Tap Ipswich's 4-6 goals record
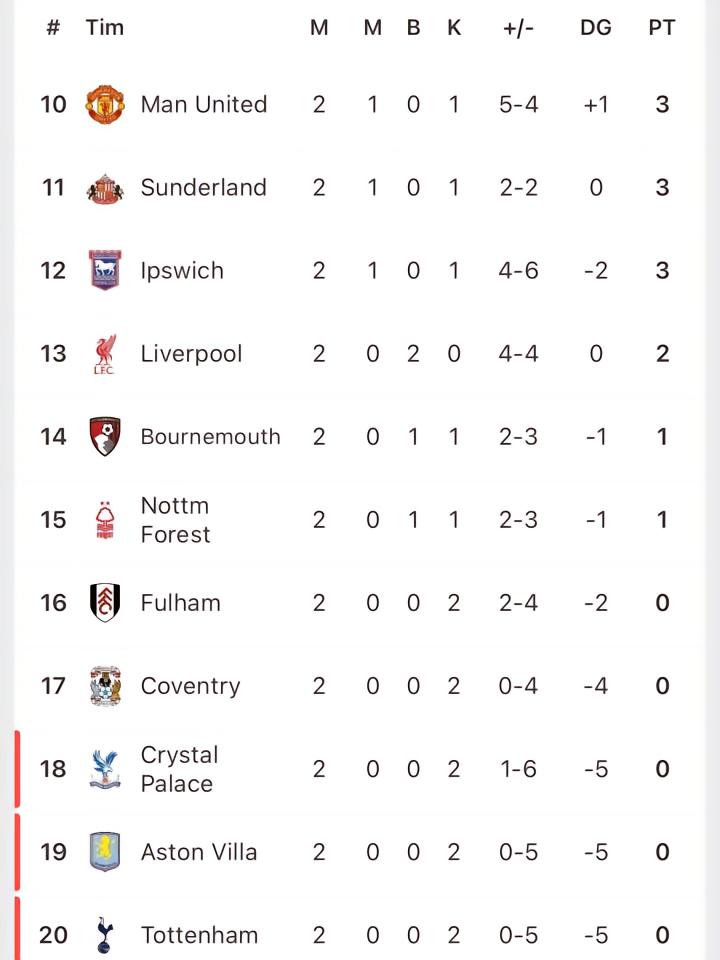Image resolution: width=720 pixels, height=960 pixels. click(x=518, y=271)
